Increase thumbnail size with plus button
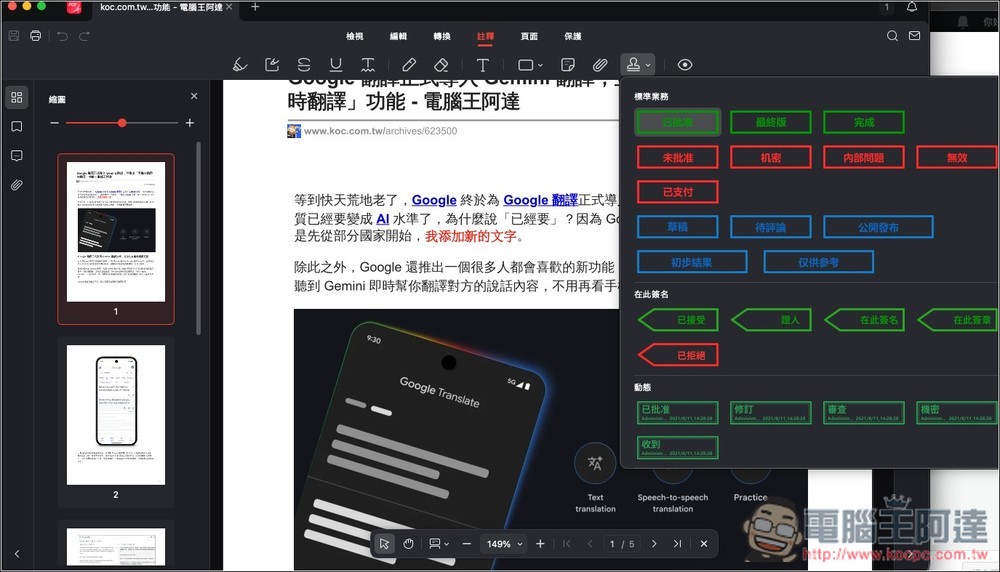 coord(189,122)
